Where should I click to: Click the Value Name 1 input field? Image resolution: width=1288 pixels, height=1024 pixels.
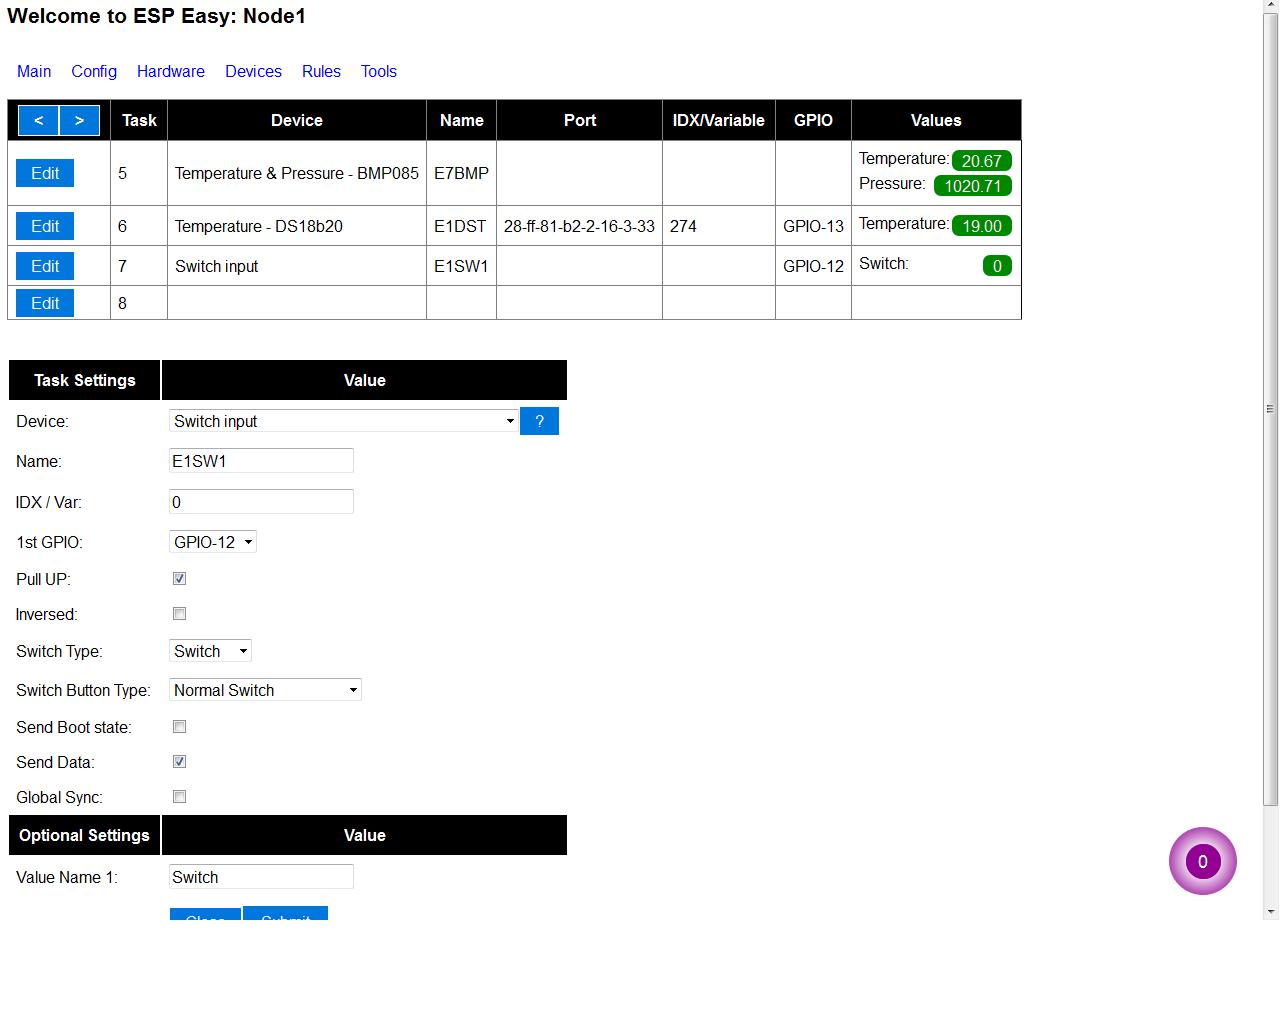[x=261, y=877]
